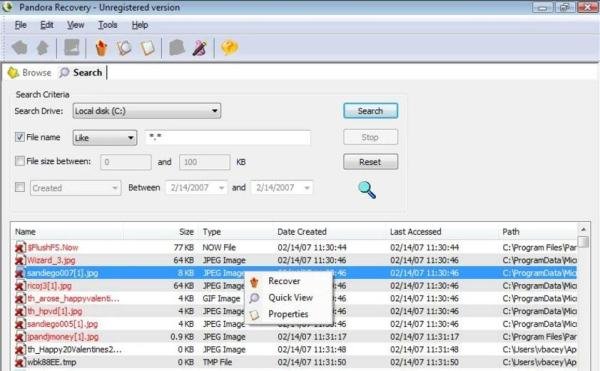This screenshot has height=371, width=600.
Task: Open the Created date-type dropdown
Action: tap(75, 188)
